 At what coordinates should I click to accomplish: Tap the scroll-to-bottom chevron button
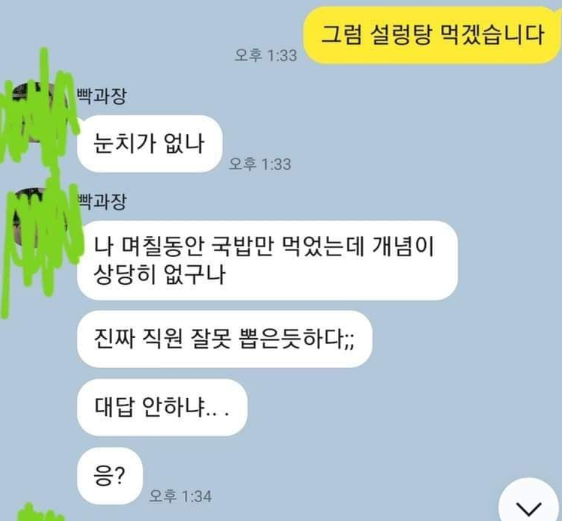click(x=529, y=504)
